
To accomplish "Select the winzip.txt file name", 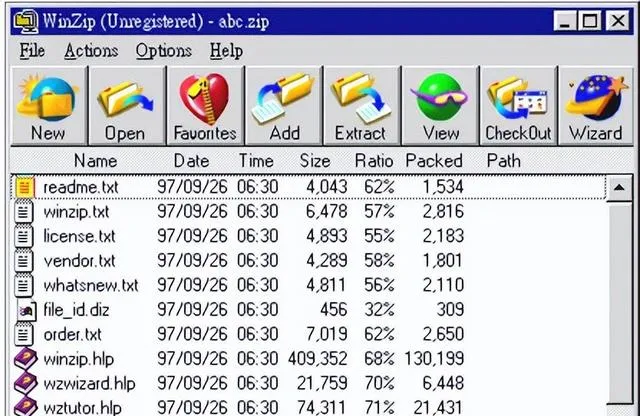I will pos(76,212).
